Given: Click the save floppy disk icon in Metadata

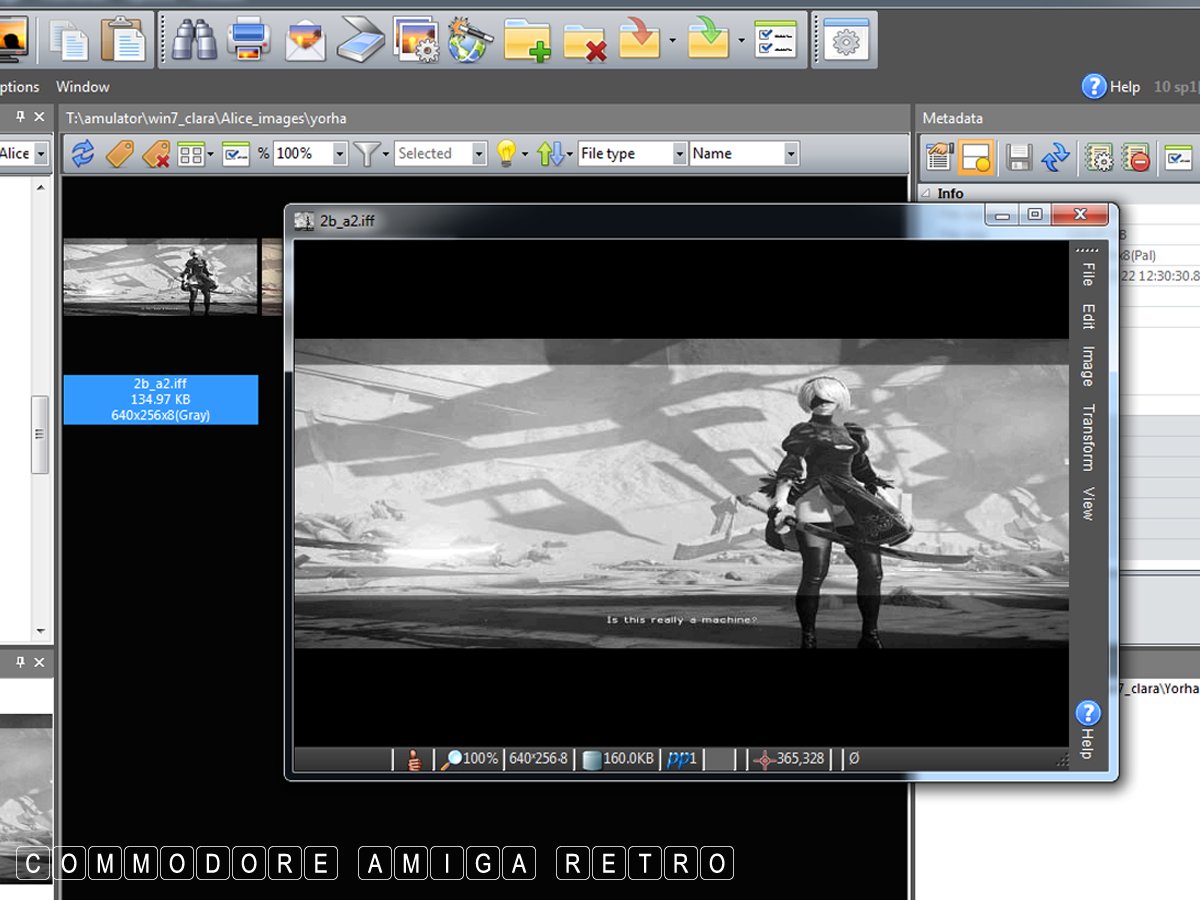Looking at the screenshot, I should [1018, 157].
